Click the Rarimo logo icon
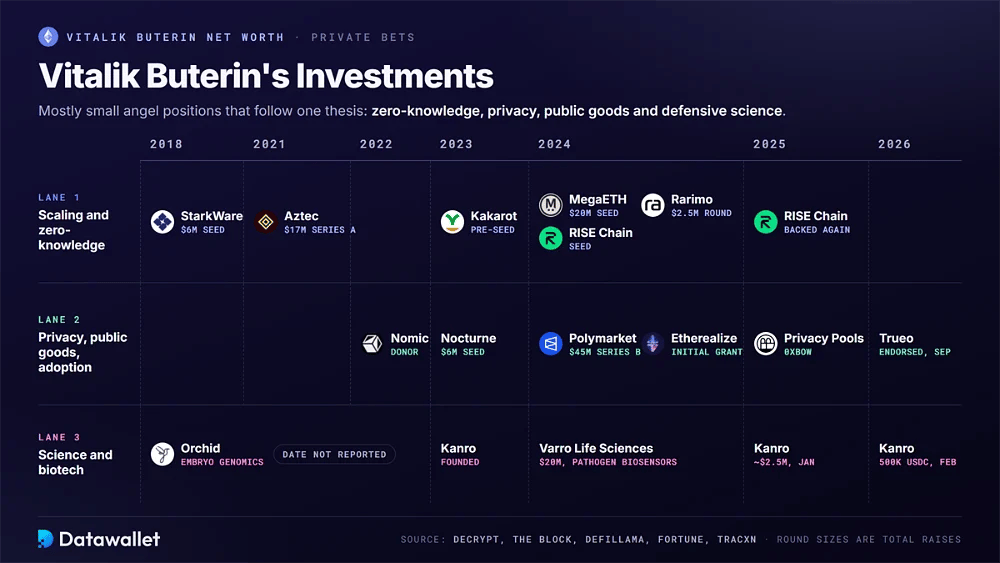 [652, 205]
